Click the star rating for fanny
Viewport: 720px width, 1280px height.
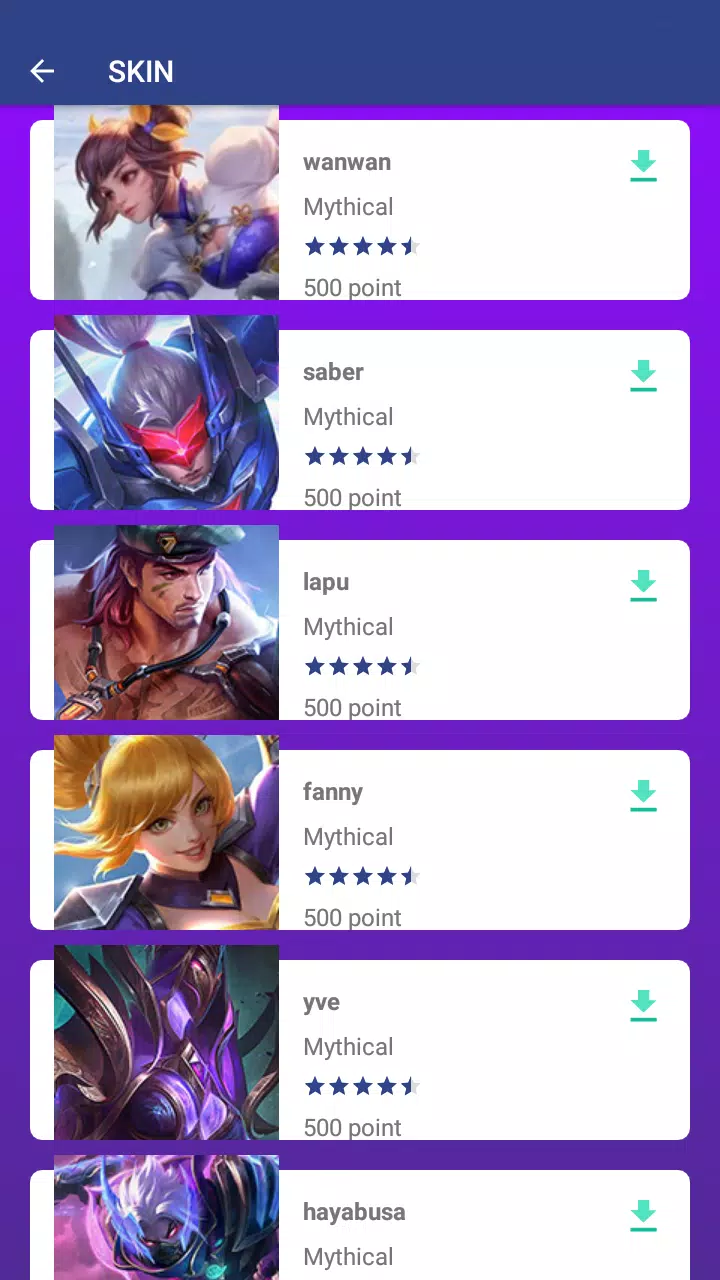tap(362, 876)
